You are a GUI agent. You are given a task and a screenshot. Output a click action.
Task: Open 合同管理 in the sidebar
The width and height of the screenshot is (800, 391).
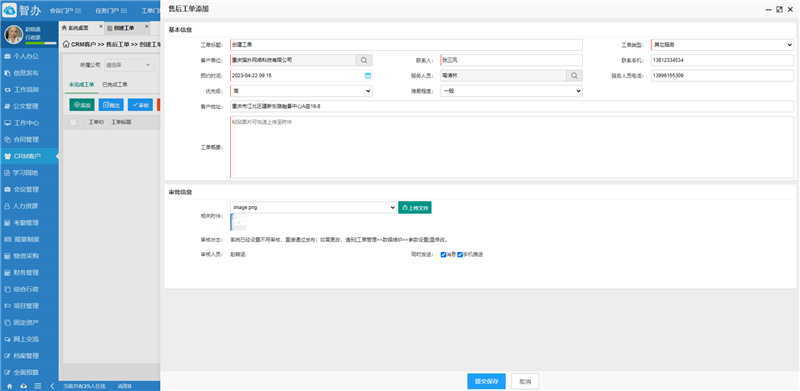click(29, 139)
